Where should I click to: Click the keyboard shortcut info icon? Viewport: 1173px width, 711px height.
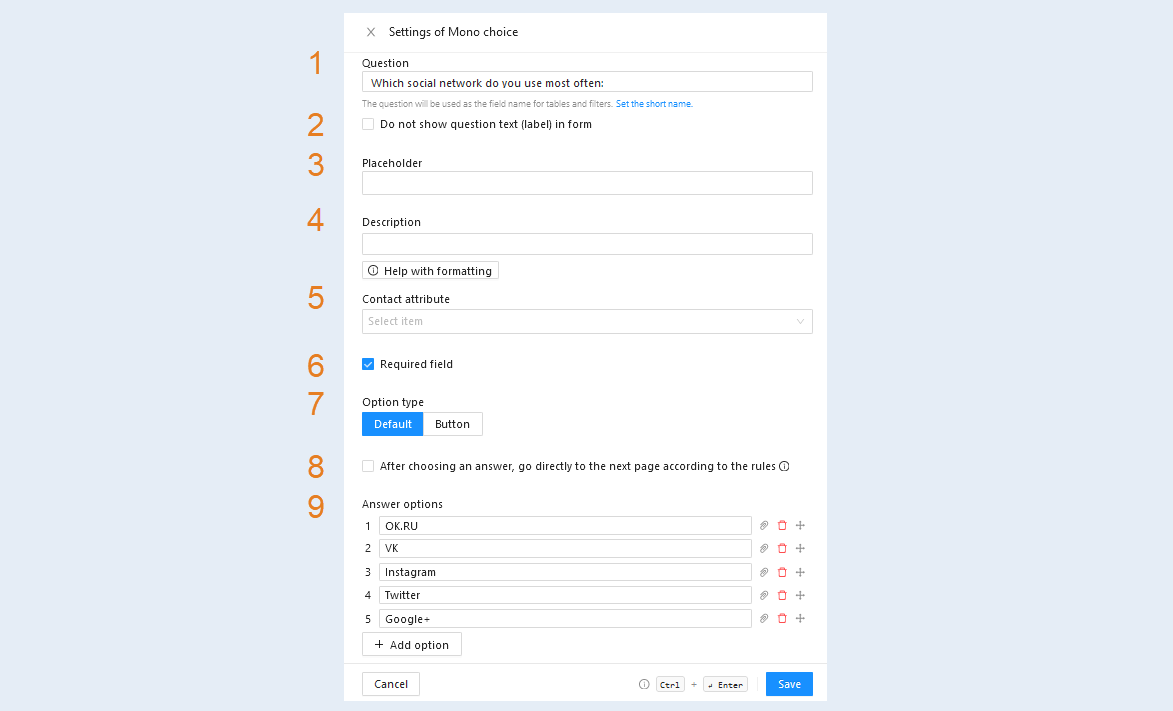[x=643, y=684]
